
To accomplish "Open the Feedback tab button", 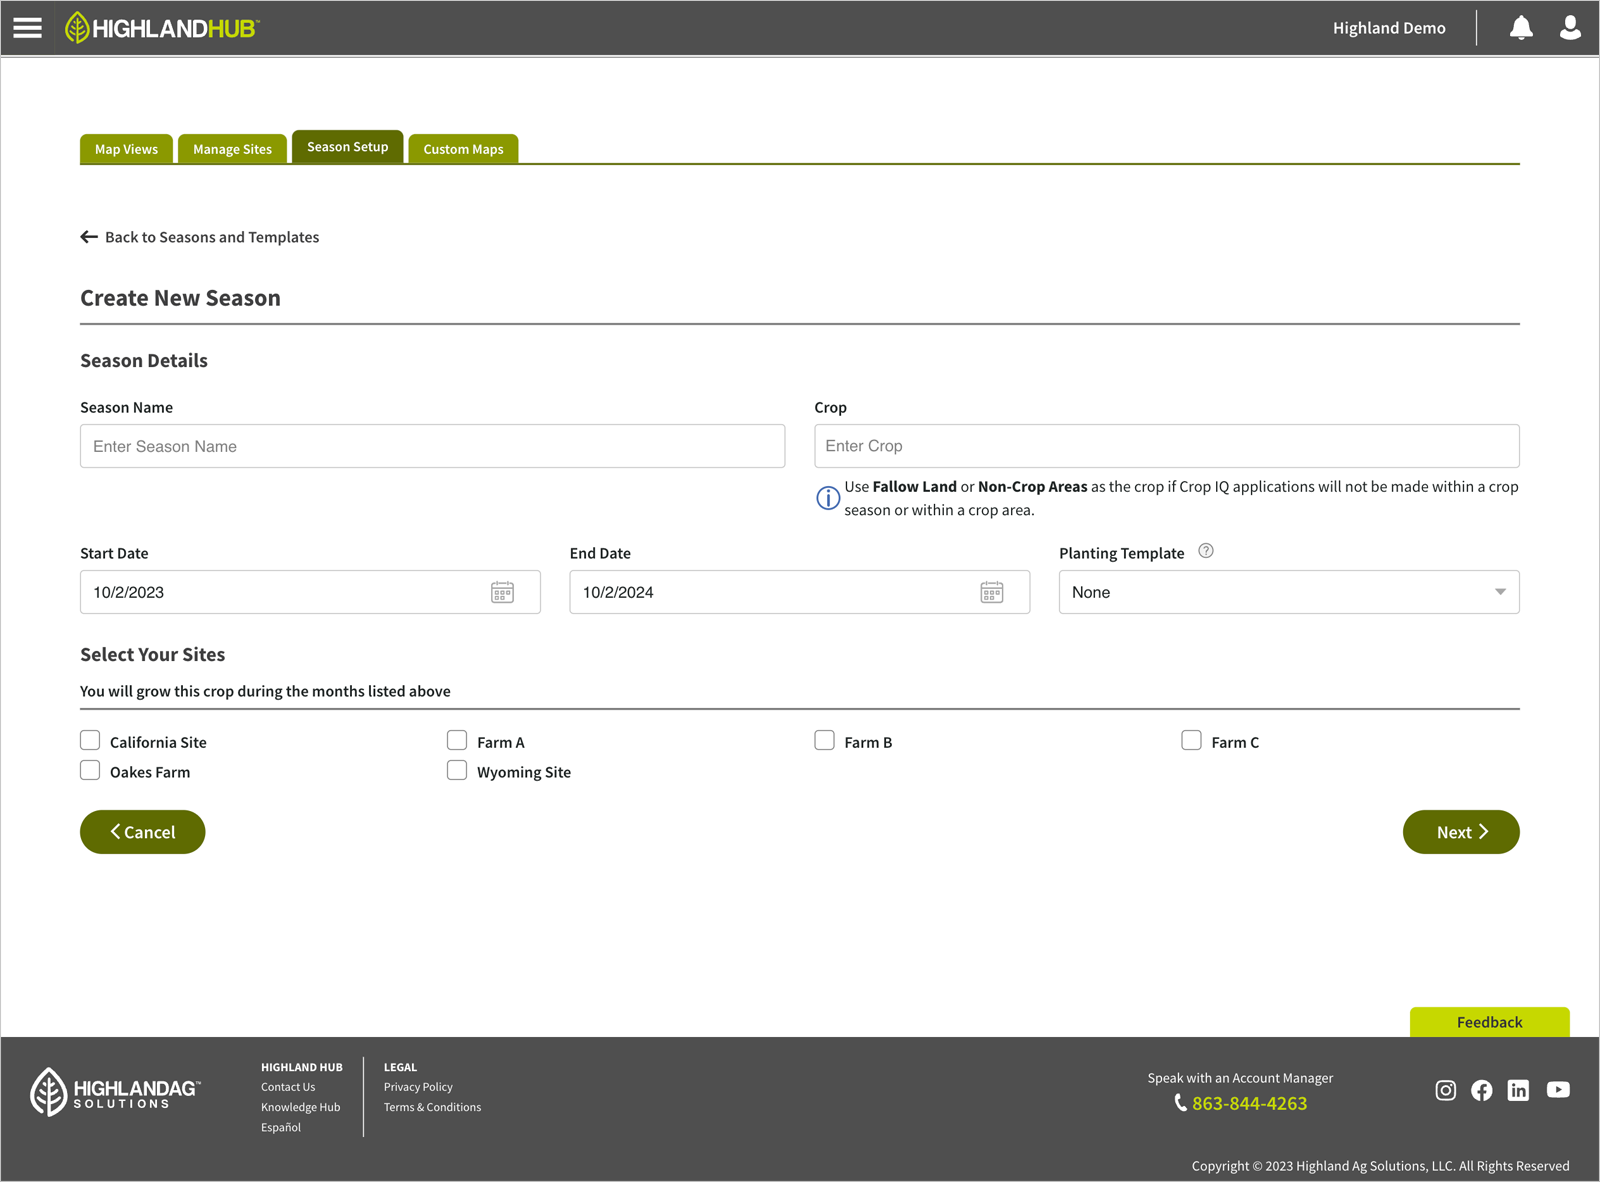I will click(1488, 1022).
